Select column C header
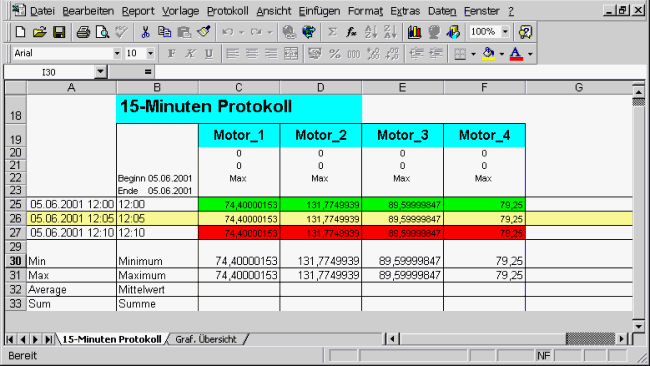Image resolution: width=650 pixels, height=366 pixels. (239, 87)
